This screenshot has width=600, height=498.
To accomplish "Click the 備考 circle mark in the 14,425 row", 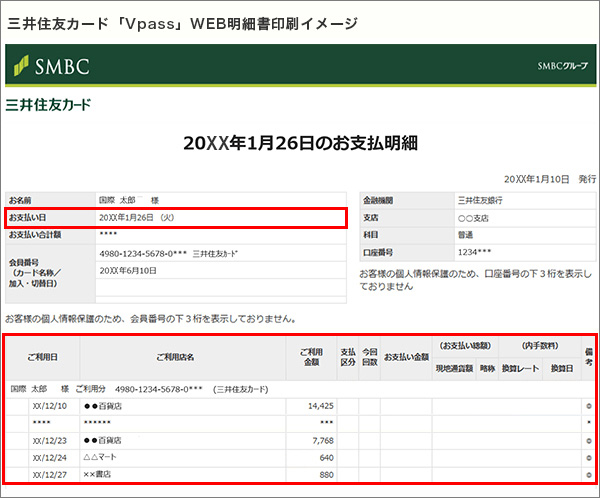I will point(589,406).
